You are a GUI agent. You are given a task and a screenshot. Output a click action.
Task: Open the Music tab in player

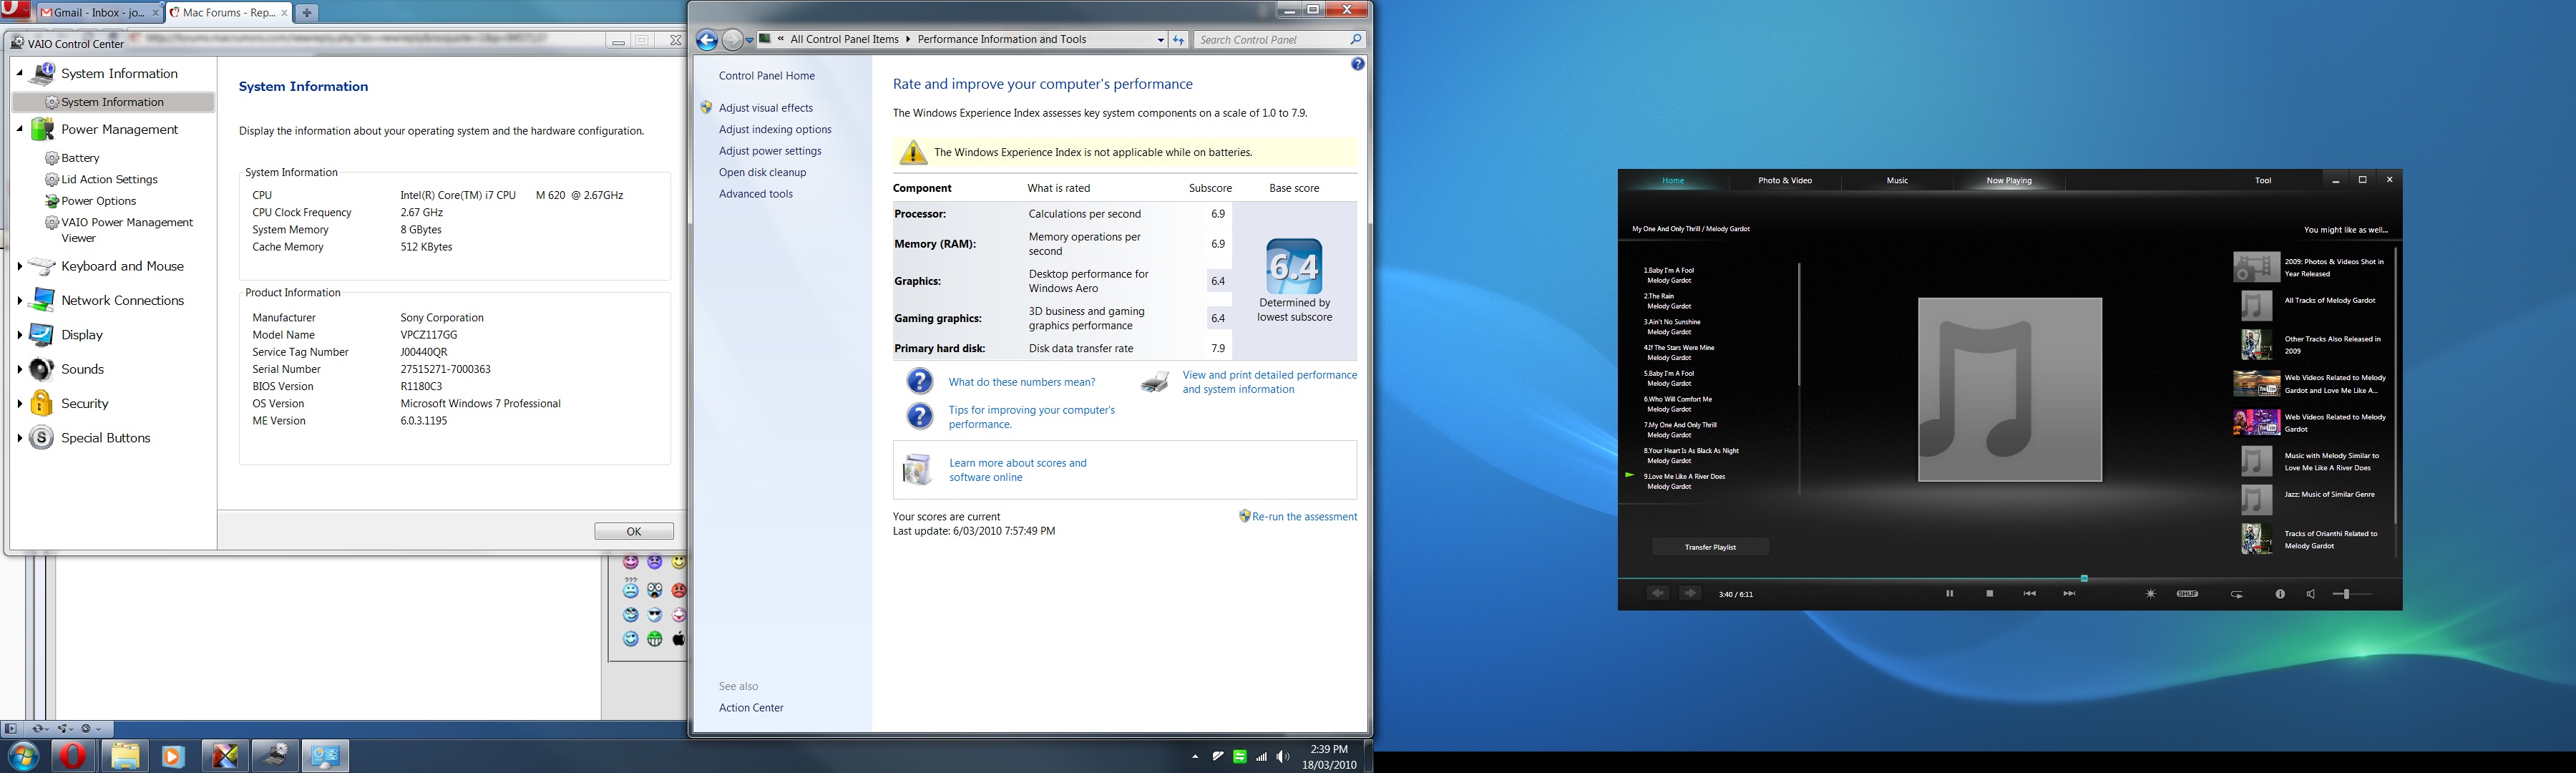point(1897,181)
